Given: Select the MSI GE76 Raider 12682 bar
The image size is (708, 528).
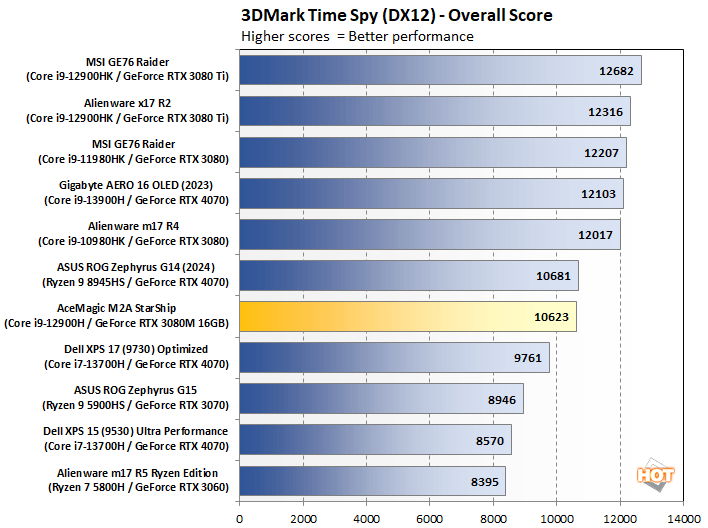Looking at the screenshot, I should [440, 71].
